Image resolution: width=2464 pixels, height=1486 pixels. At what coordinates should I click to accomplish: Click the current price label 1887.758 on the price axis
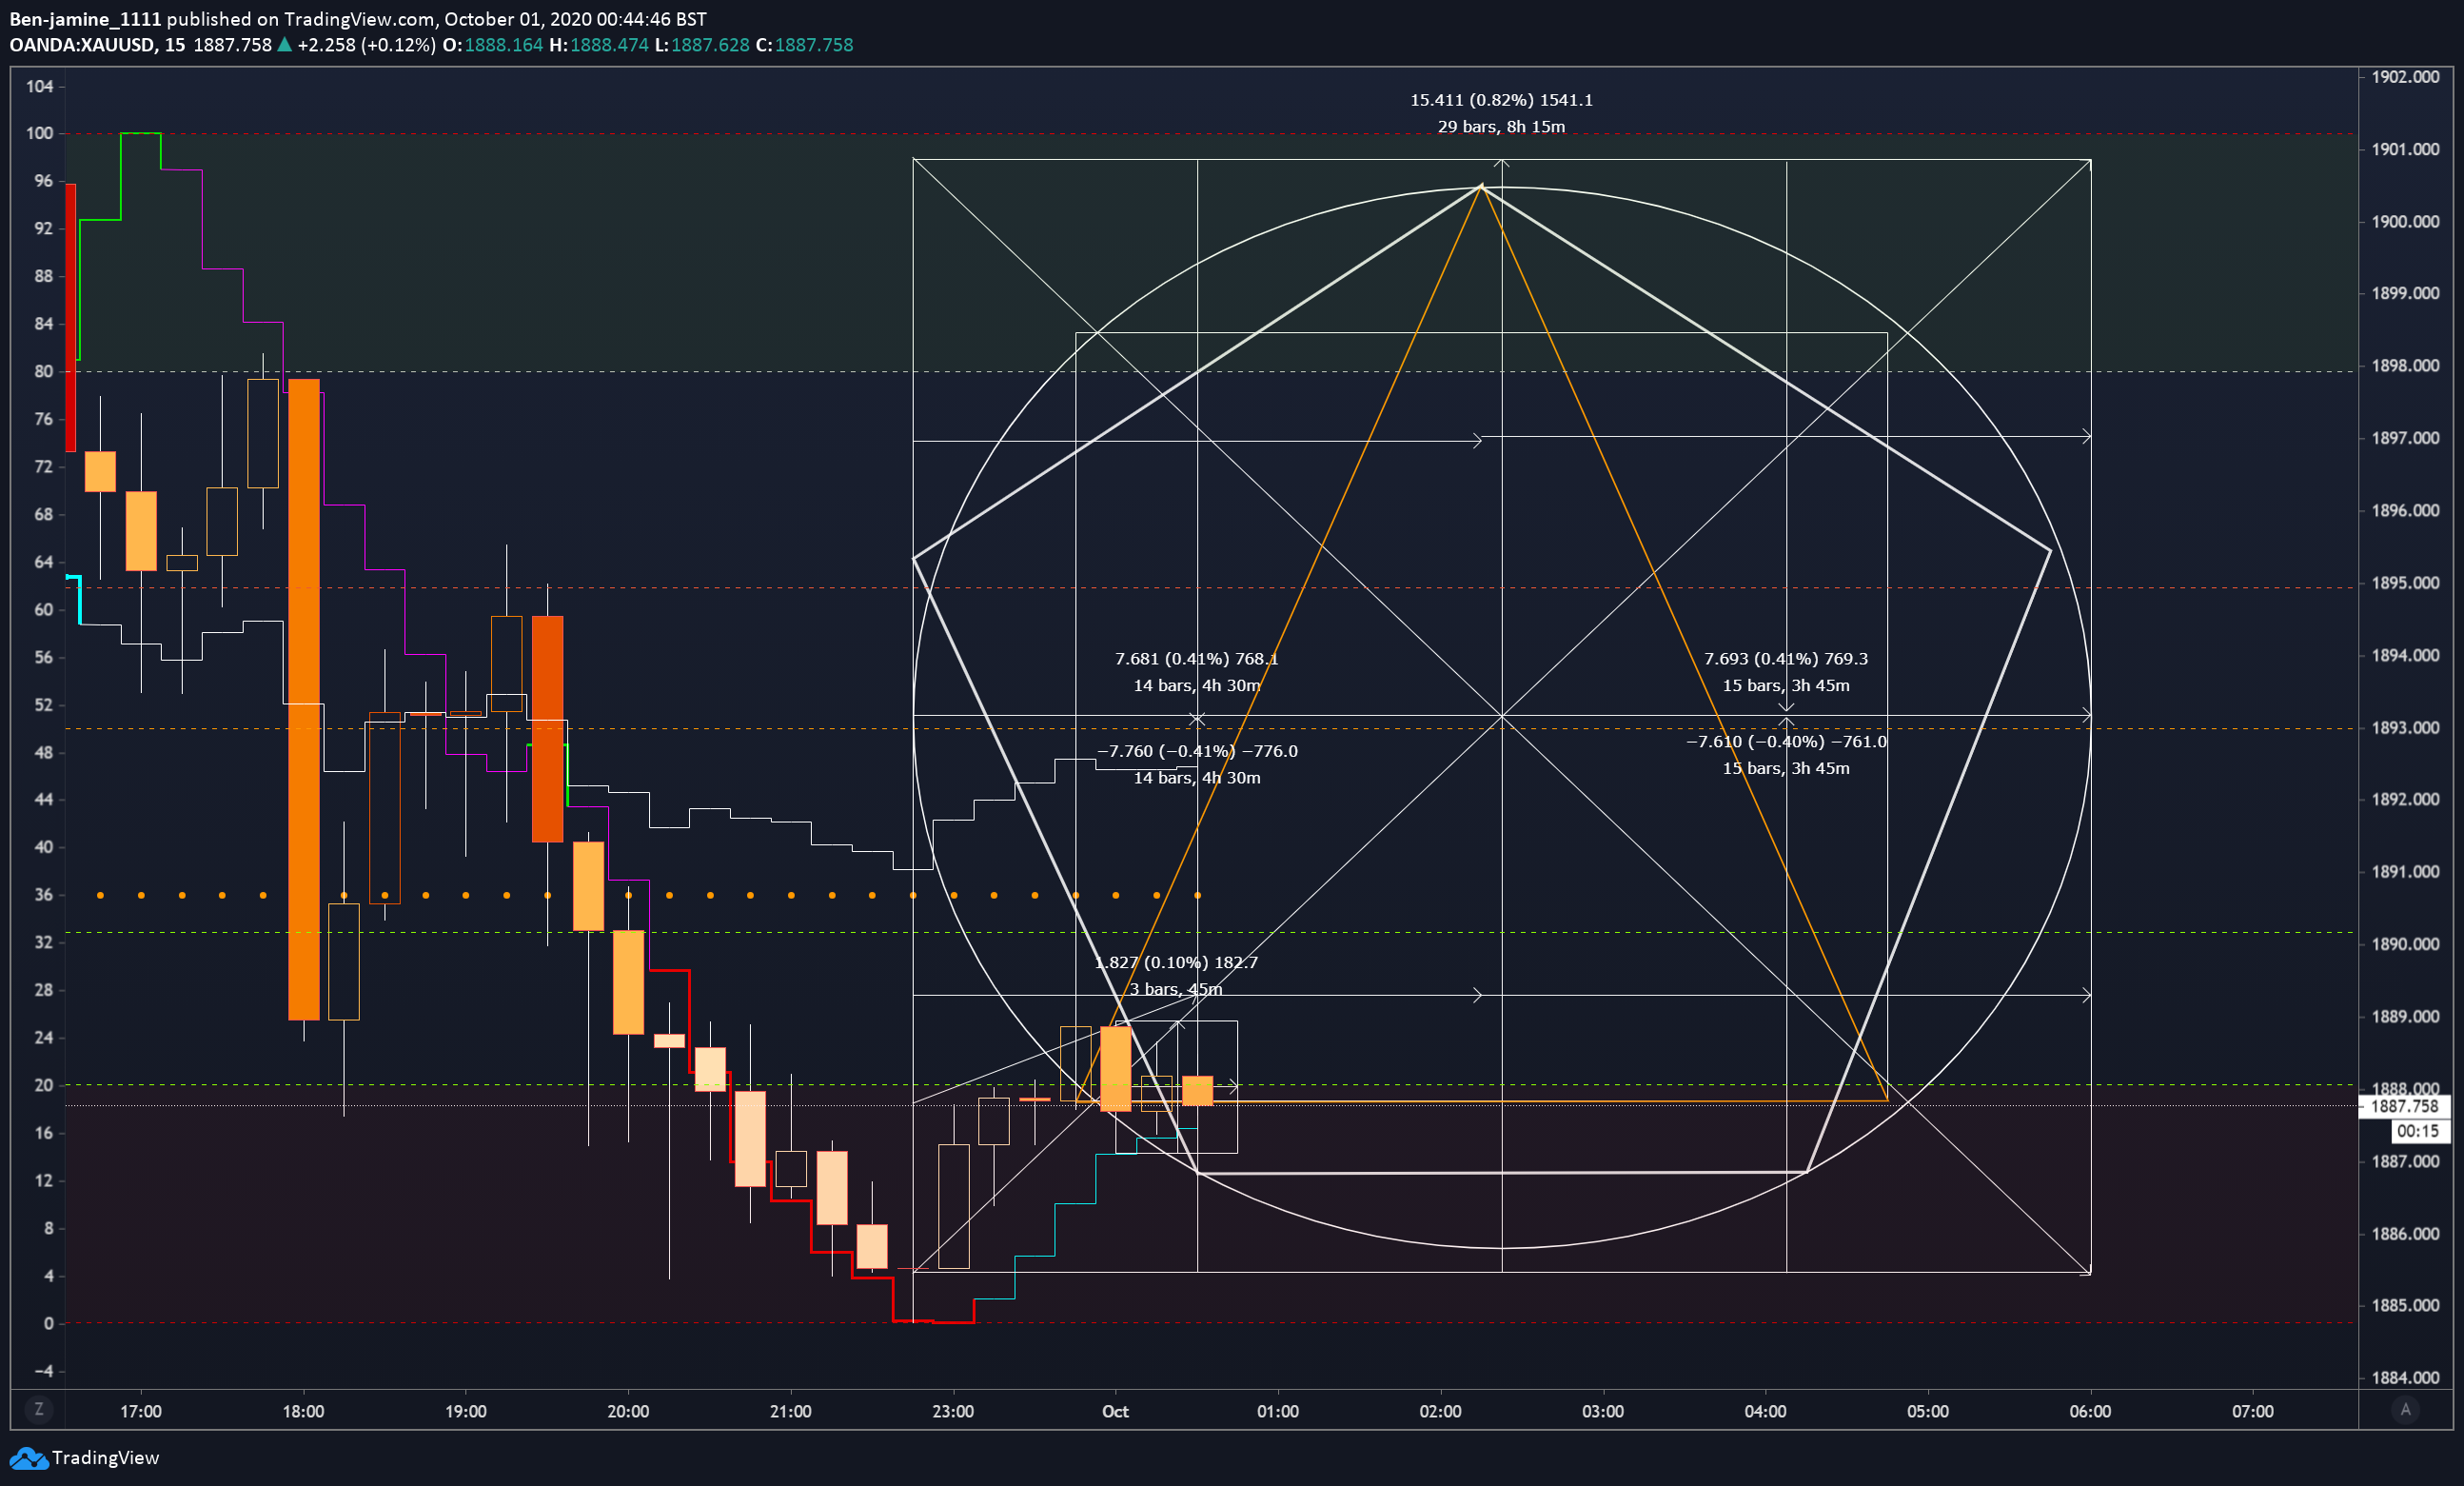pyautogui.click(x=2404, y=1106)
